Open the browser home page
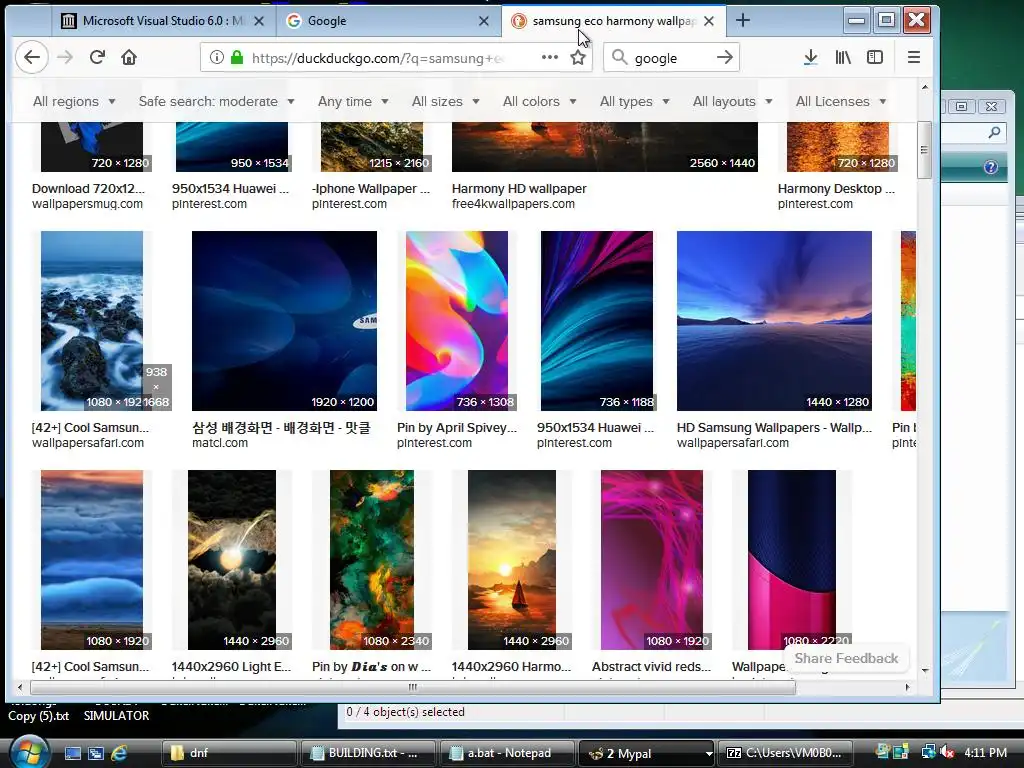1024x768 pixels. [x=129, y=57]
